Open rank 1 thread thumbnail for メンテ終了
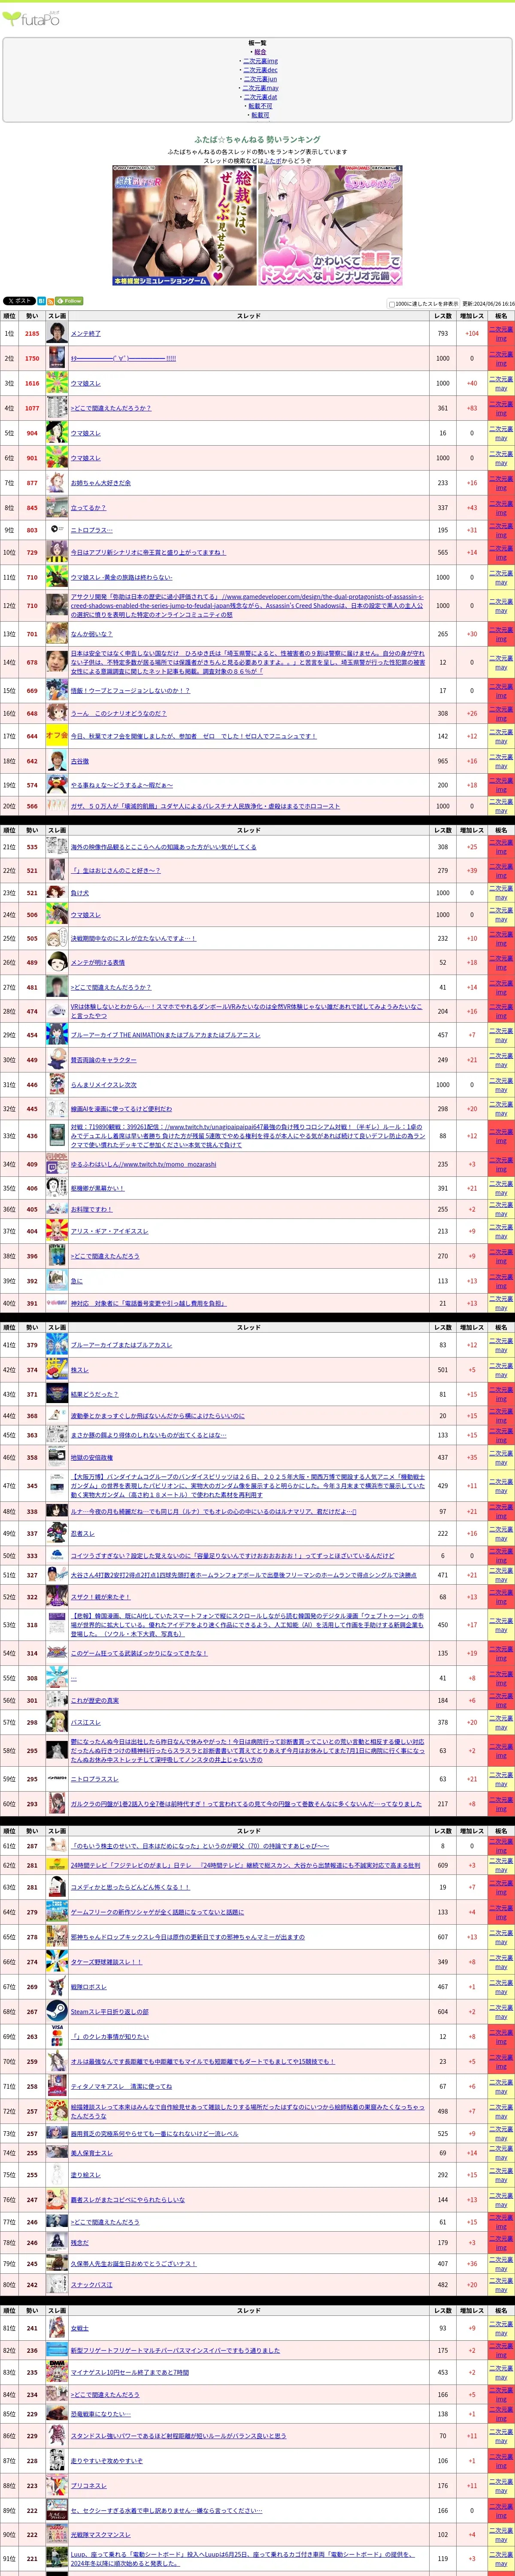Image resolution: width=515 pixels, height=2576 pixels. tap(57, 333)
